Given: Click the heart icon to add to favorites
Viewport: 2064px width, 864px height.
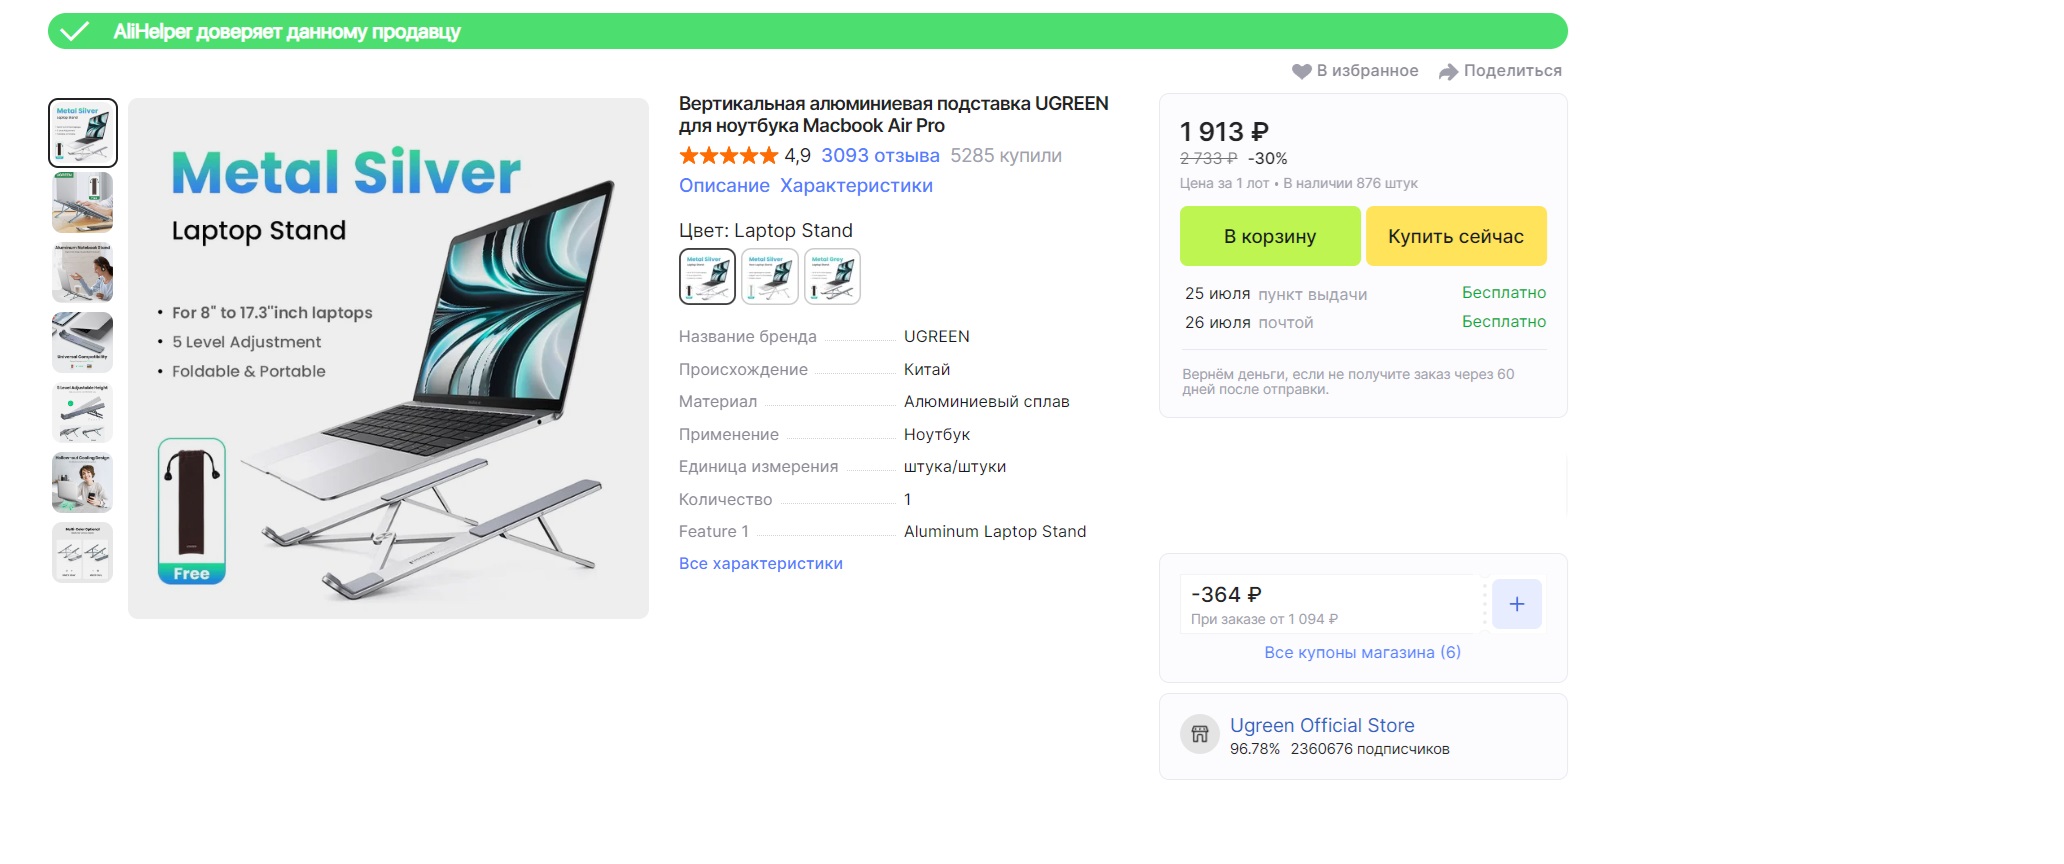Looking at the screenshot, I should pyautogui.click(x=1301, y=71).
